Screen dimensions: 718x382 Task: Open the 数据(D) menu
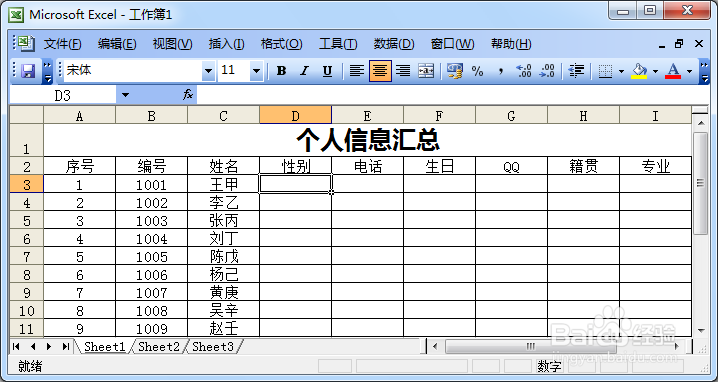(x=394, y=44)
